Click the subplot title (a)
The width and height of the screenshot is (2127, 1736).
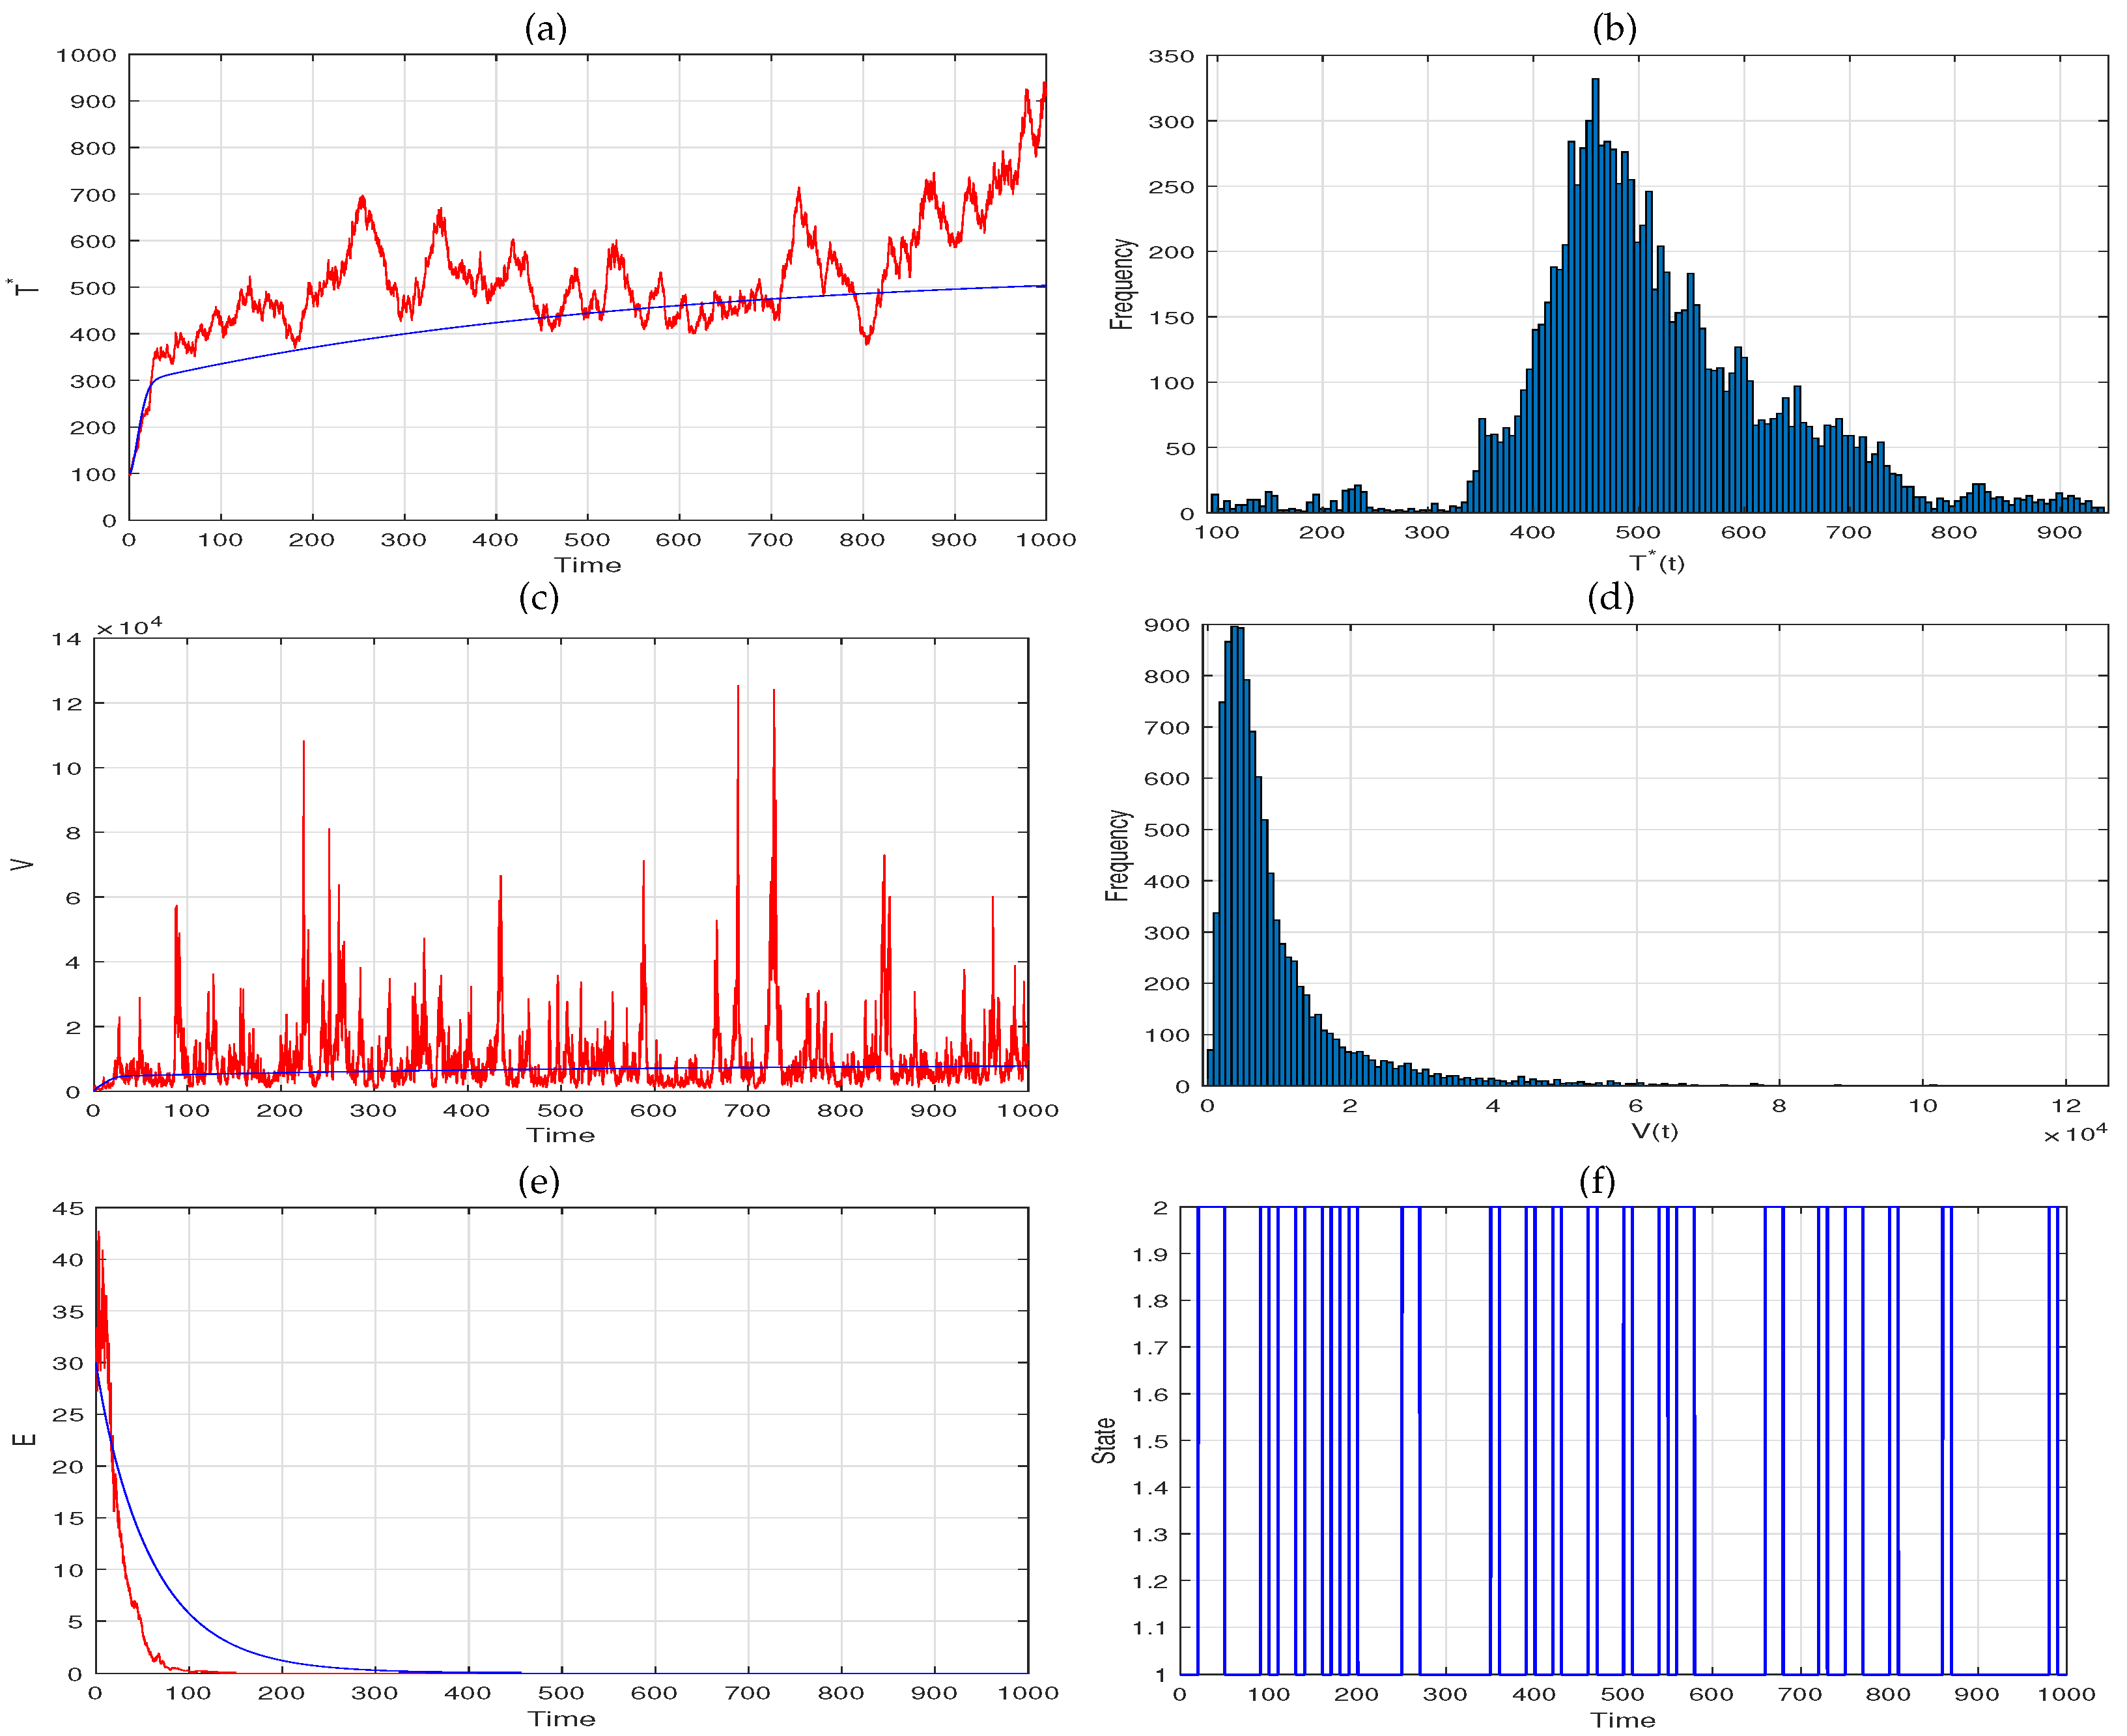545,28
